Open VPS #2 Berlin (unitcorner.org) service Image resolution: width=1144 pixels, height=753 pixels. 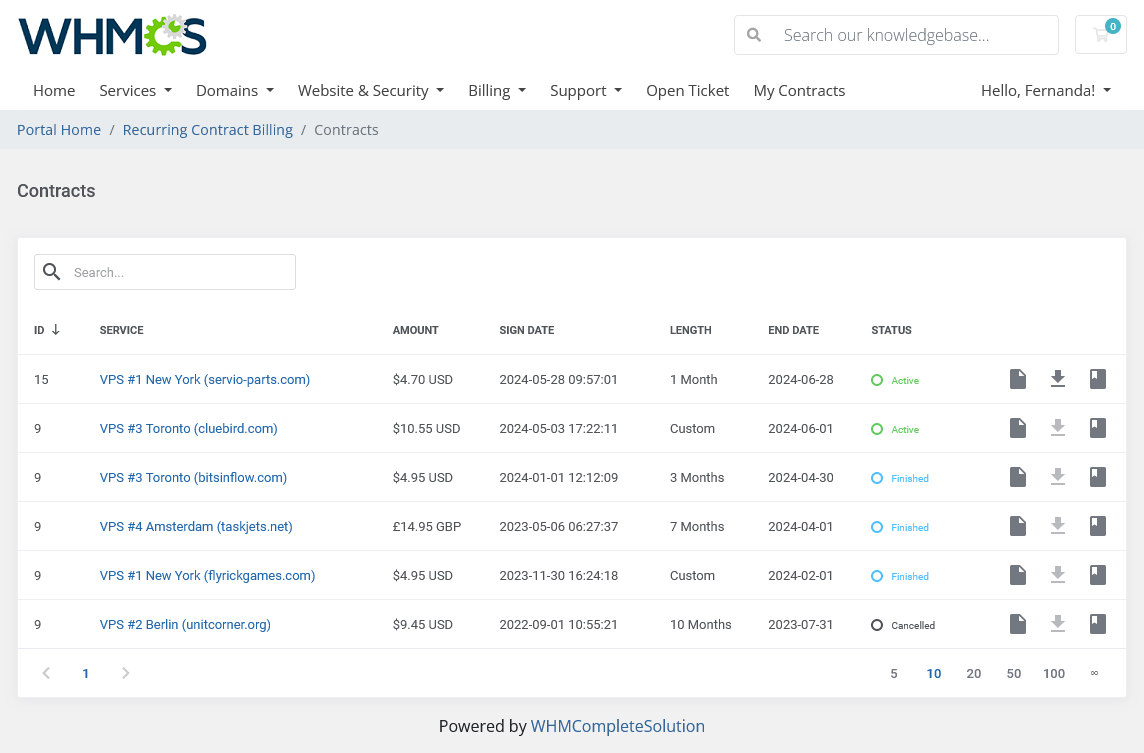185,624
